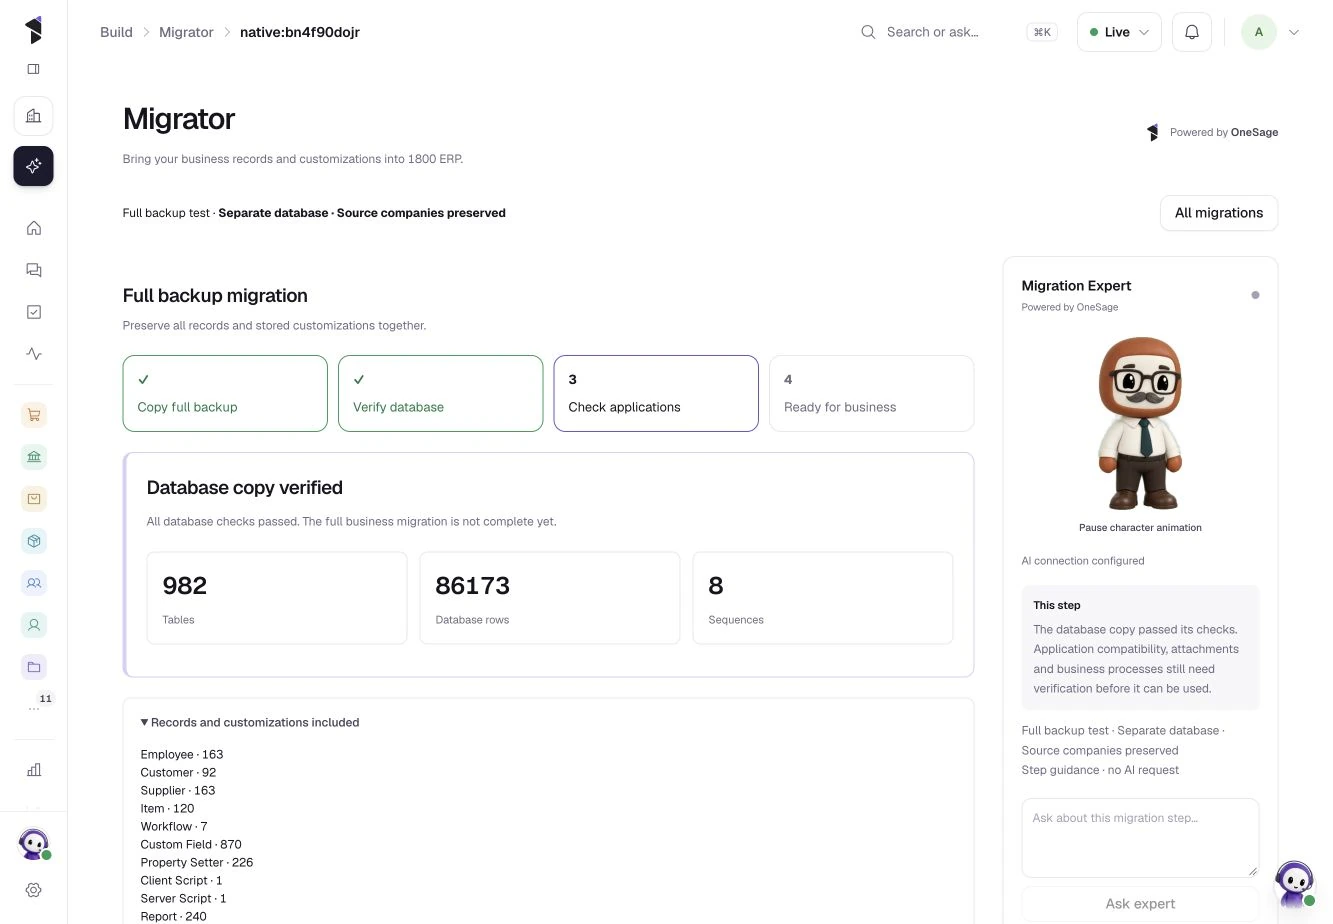Select the Ready for business step

(x=871, y=393)
